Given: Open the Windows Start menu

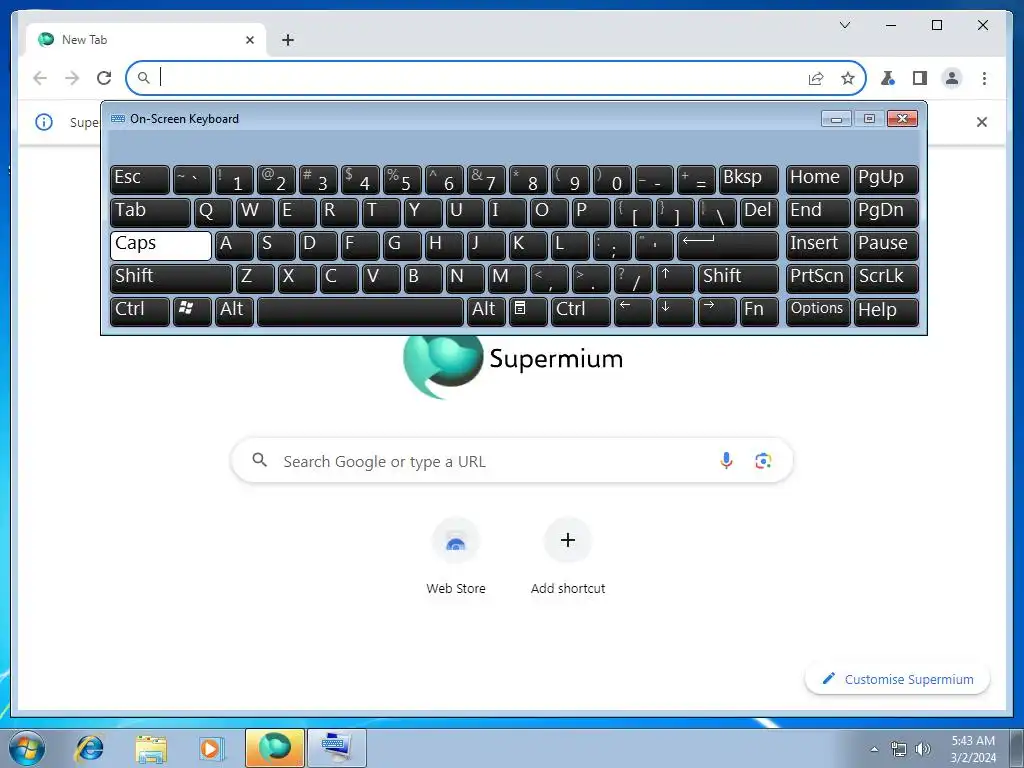Looking at the screenshot, I should click(27, 748).
